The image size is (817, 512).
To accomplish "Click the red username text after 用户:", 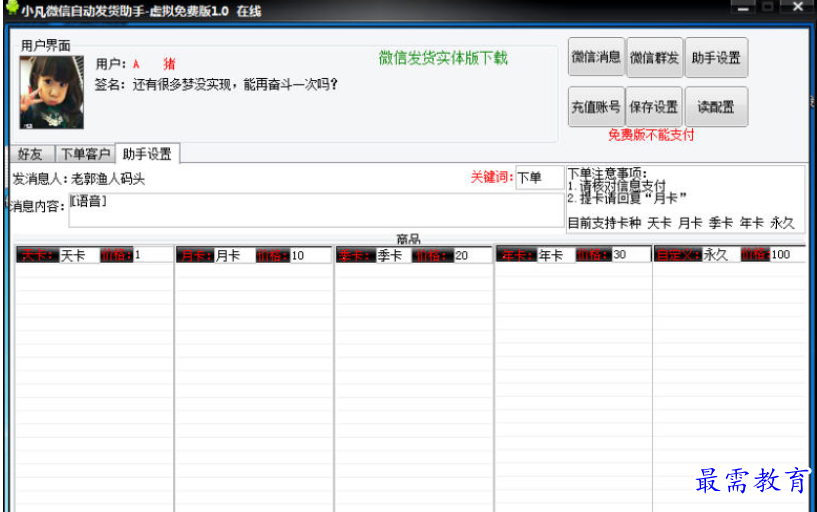I will tap(154, 64).
